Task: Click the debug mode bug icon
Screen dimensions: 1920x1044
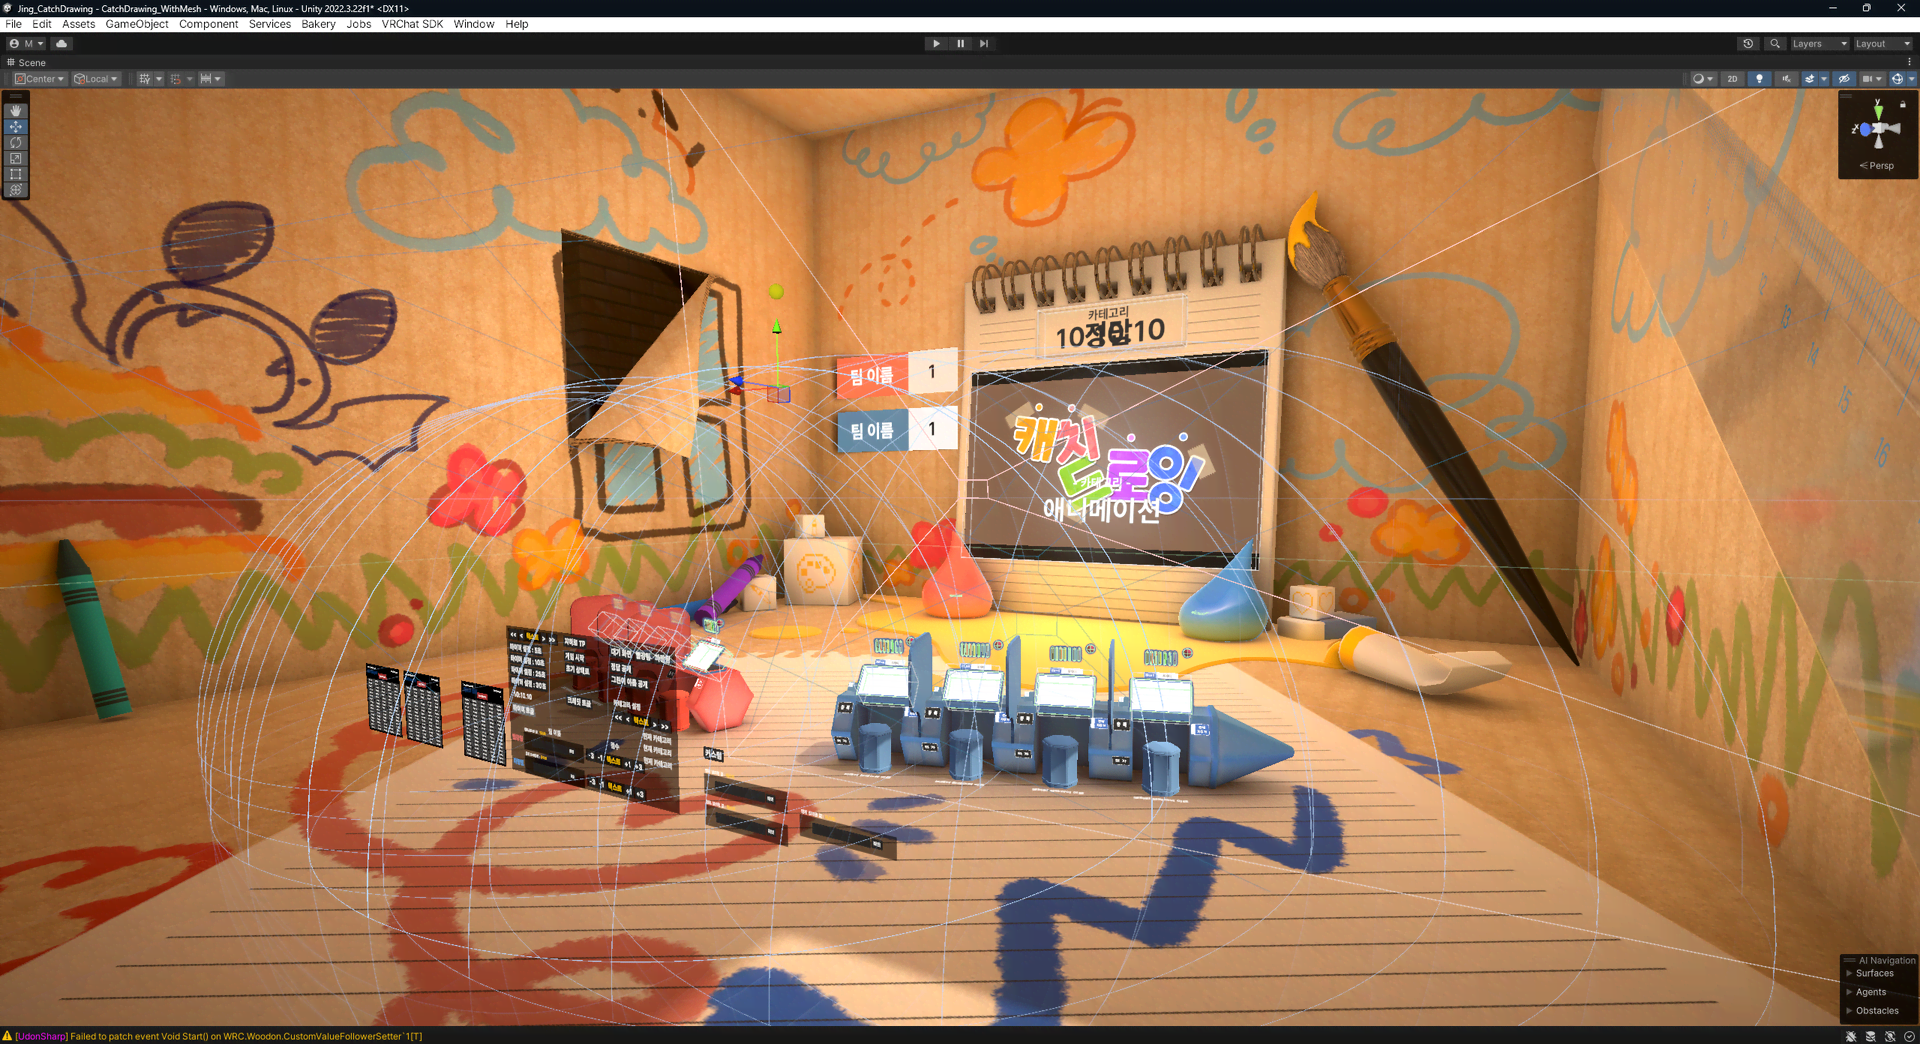Action: [x=1851, y=1036]
